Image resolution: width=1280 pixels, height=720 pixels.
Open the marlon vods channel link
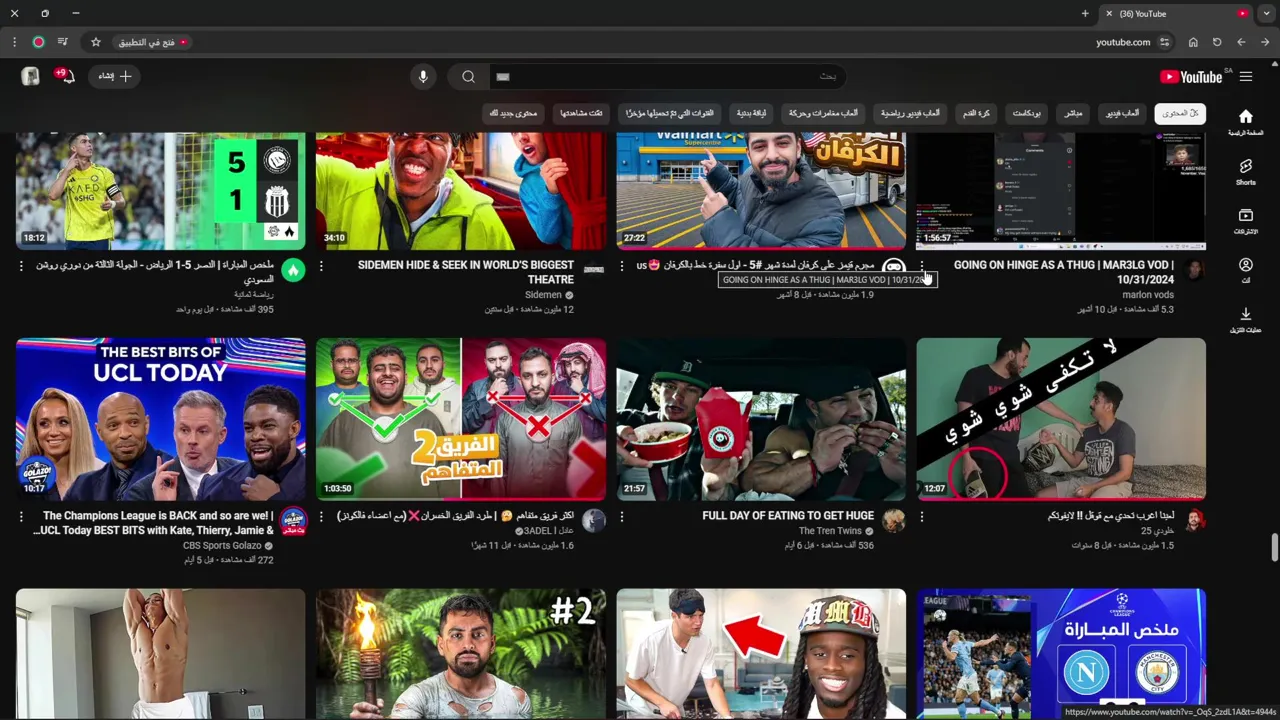click(x=1148, y=295)
